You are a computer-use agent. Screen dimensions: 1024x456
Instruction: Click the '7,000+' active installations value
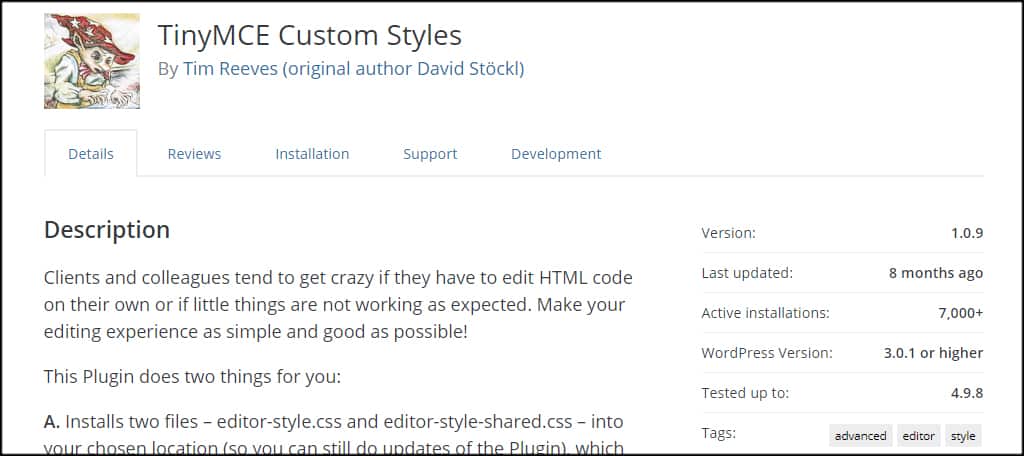coord(961,313)
